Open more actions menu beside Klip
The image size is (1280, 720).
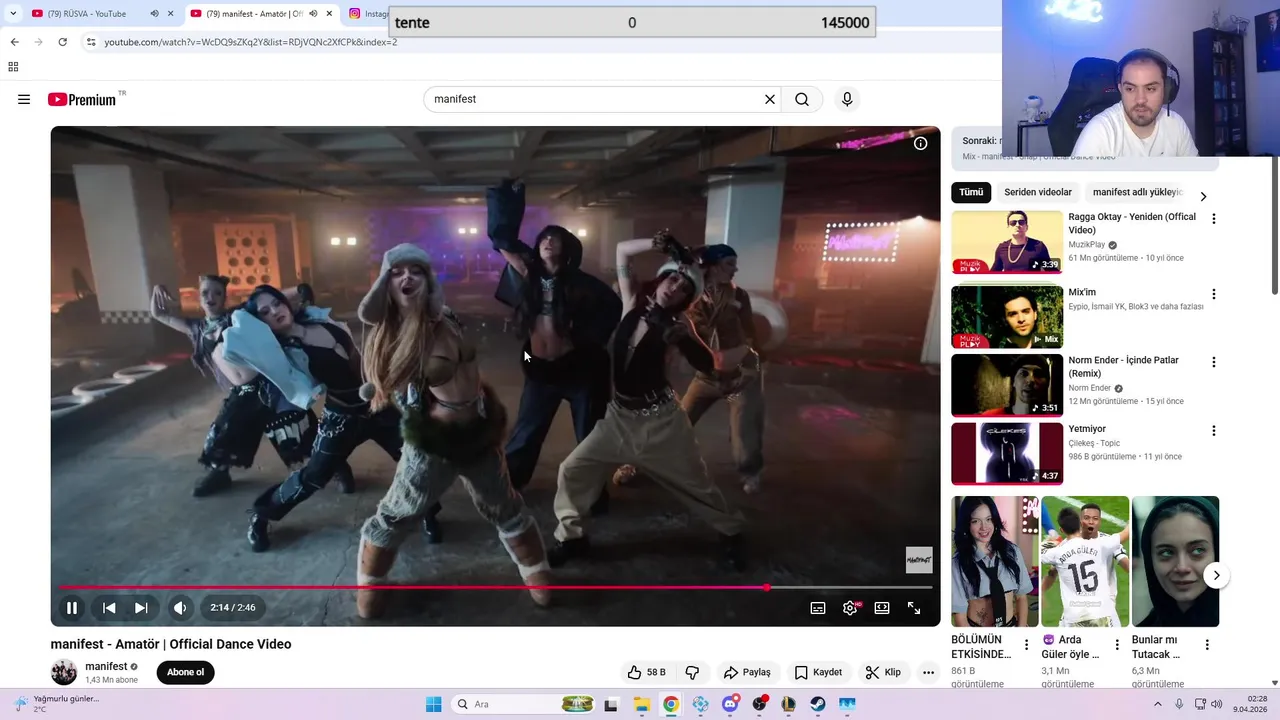pyautogui.click(x=928, y=672)
